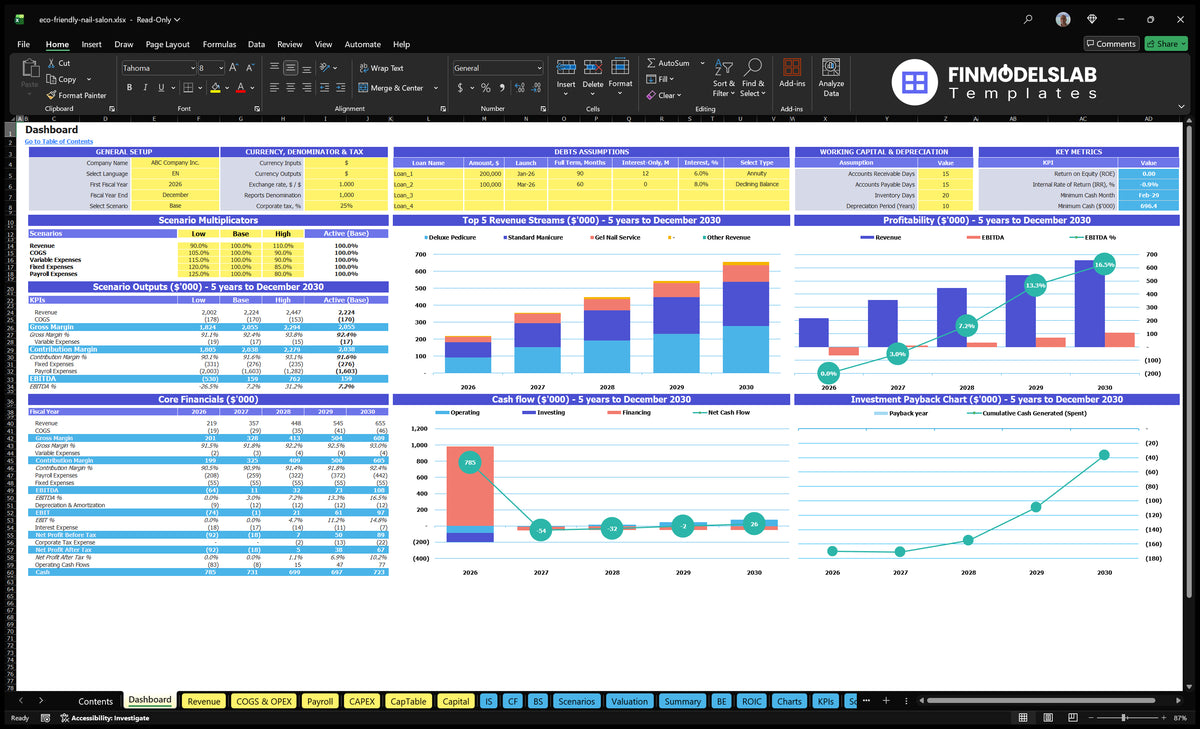The width and height of the screenshot is (1200, 729).
Task: Select the Revenue sheet tab
Action: (x=204, y=701)
